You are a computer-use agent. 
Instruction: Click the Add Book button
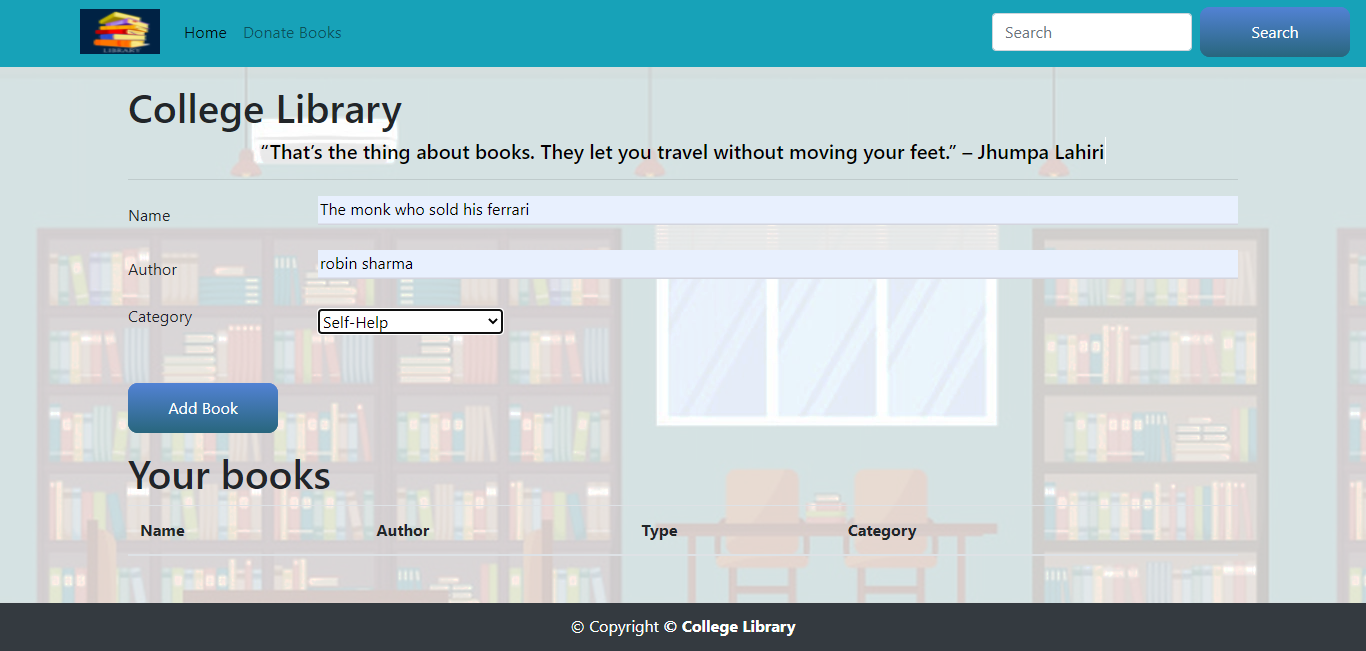click(x=203, y=408)
